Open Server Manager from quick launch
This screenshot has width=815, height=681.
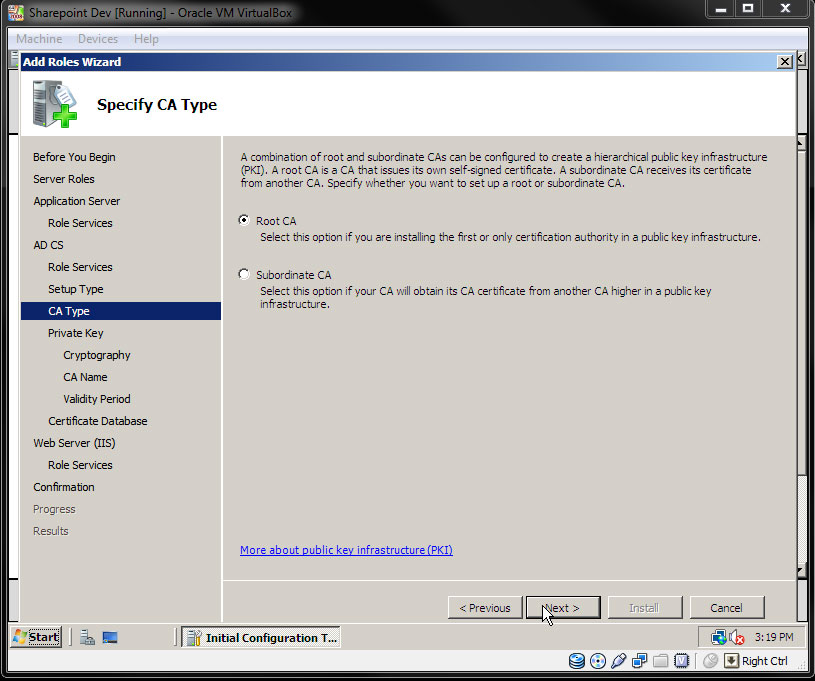pos(87,637)
